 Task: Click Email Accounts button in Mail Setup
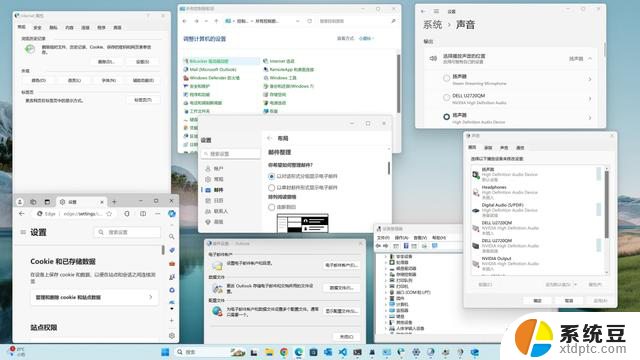(x=341, y=265)
